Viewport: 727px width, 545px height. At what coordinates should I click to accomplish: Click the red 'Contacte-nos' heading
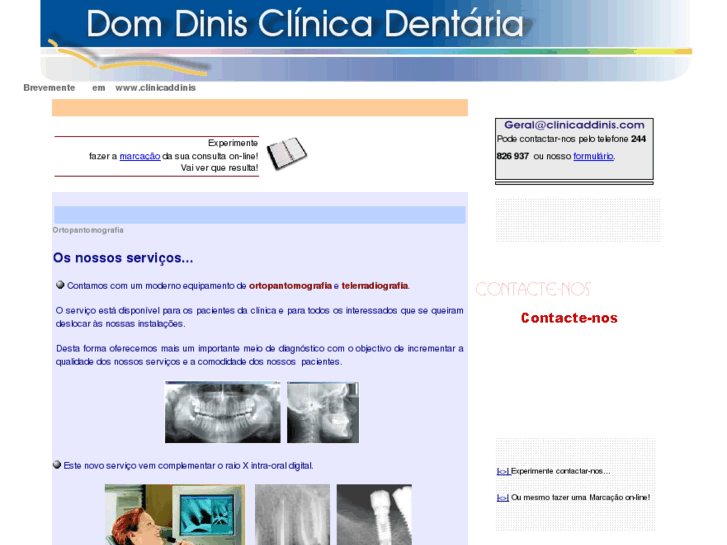pos(569,318)
